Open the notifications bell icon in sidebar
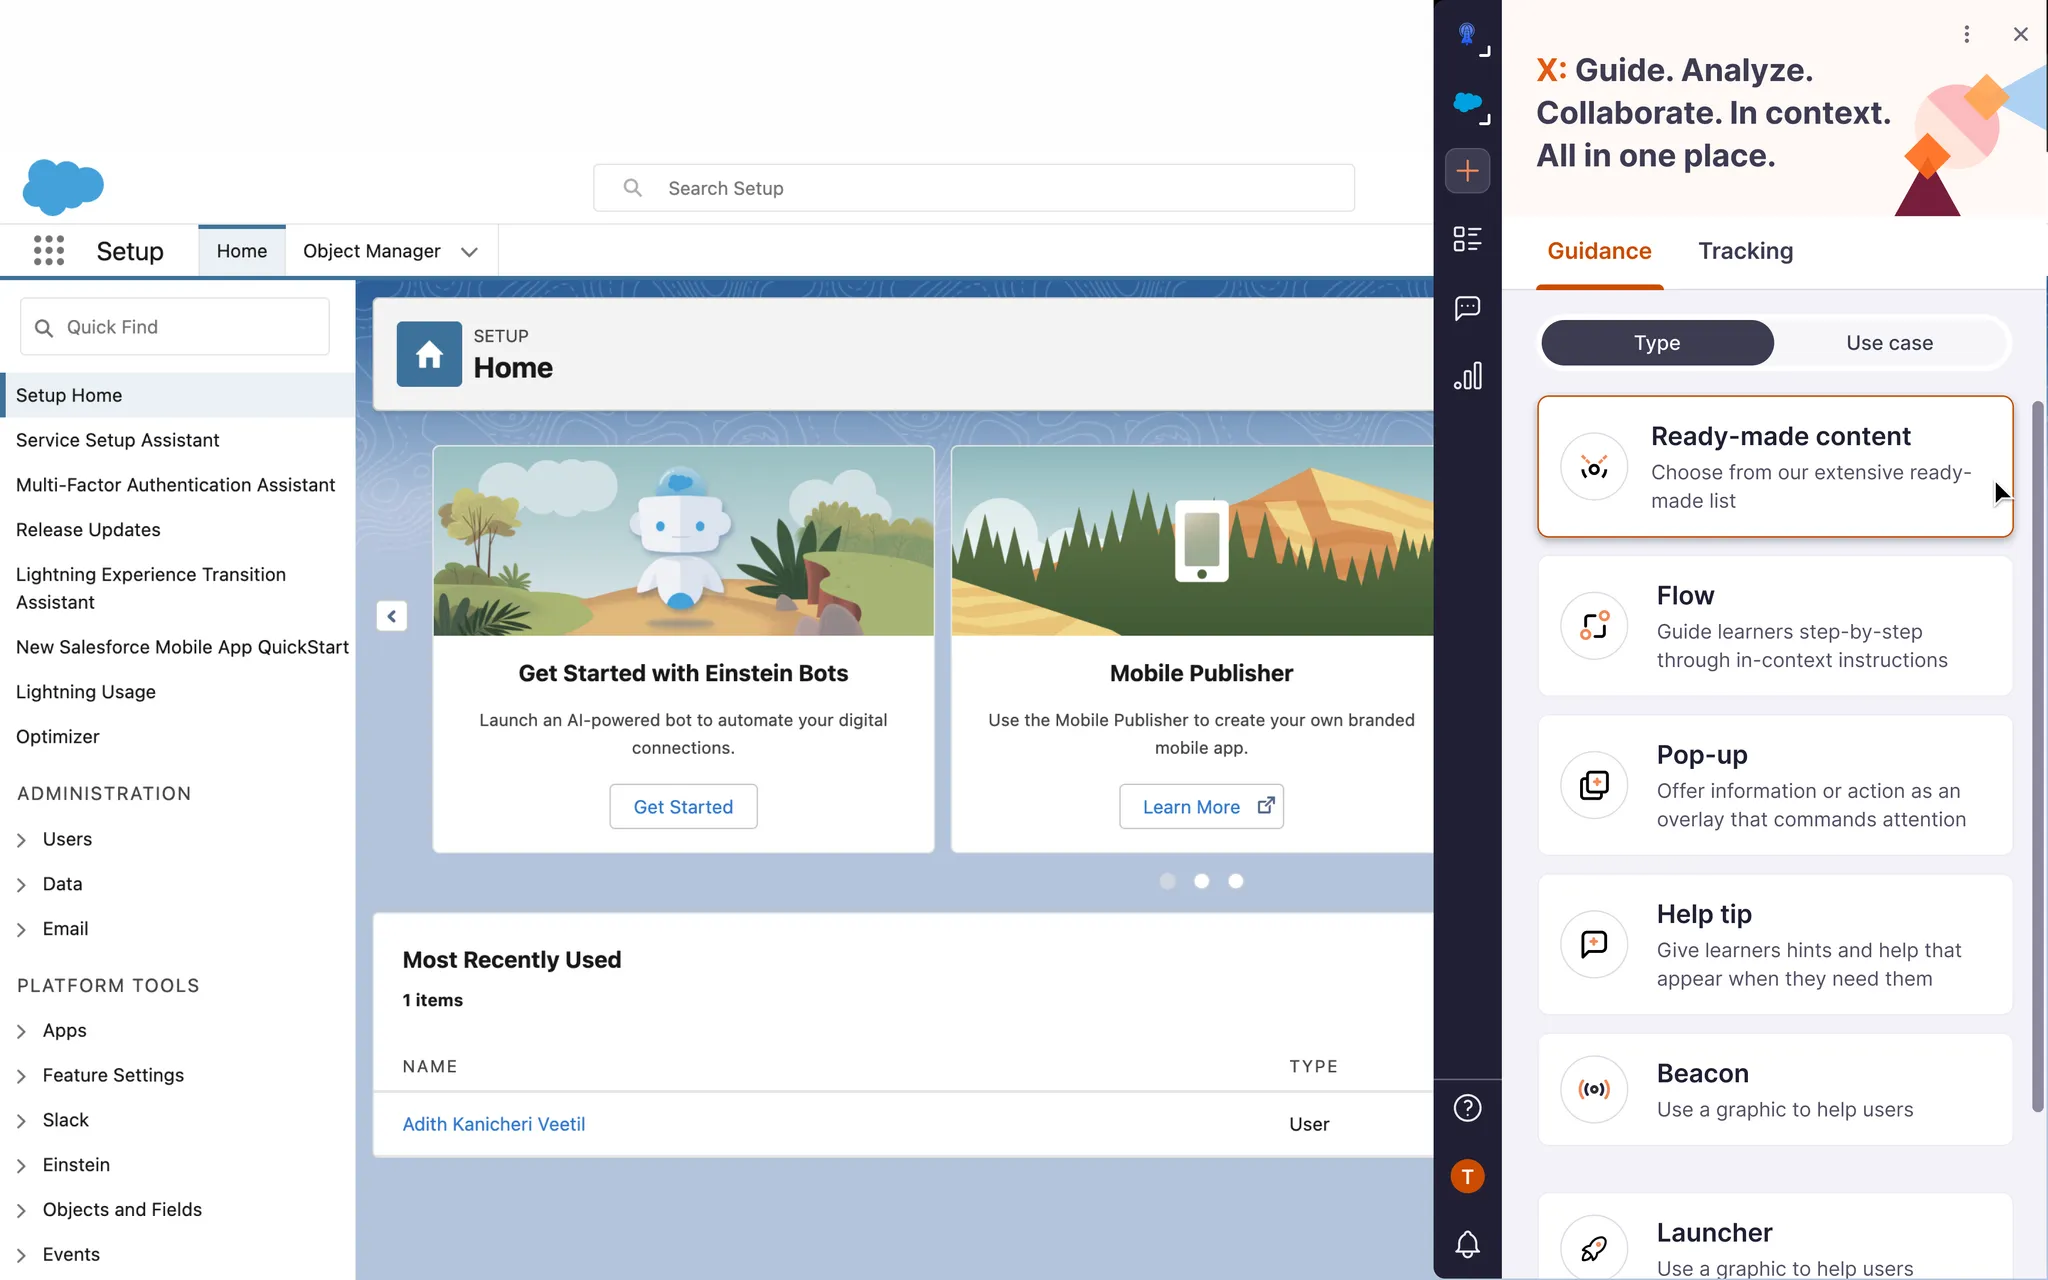Image resolution: width=2048 pixels, height=1280 pixels. coord(1465,1243)
